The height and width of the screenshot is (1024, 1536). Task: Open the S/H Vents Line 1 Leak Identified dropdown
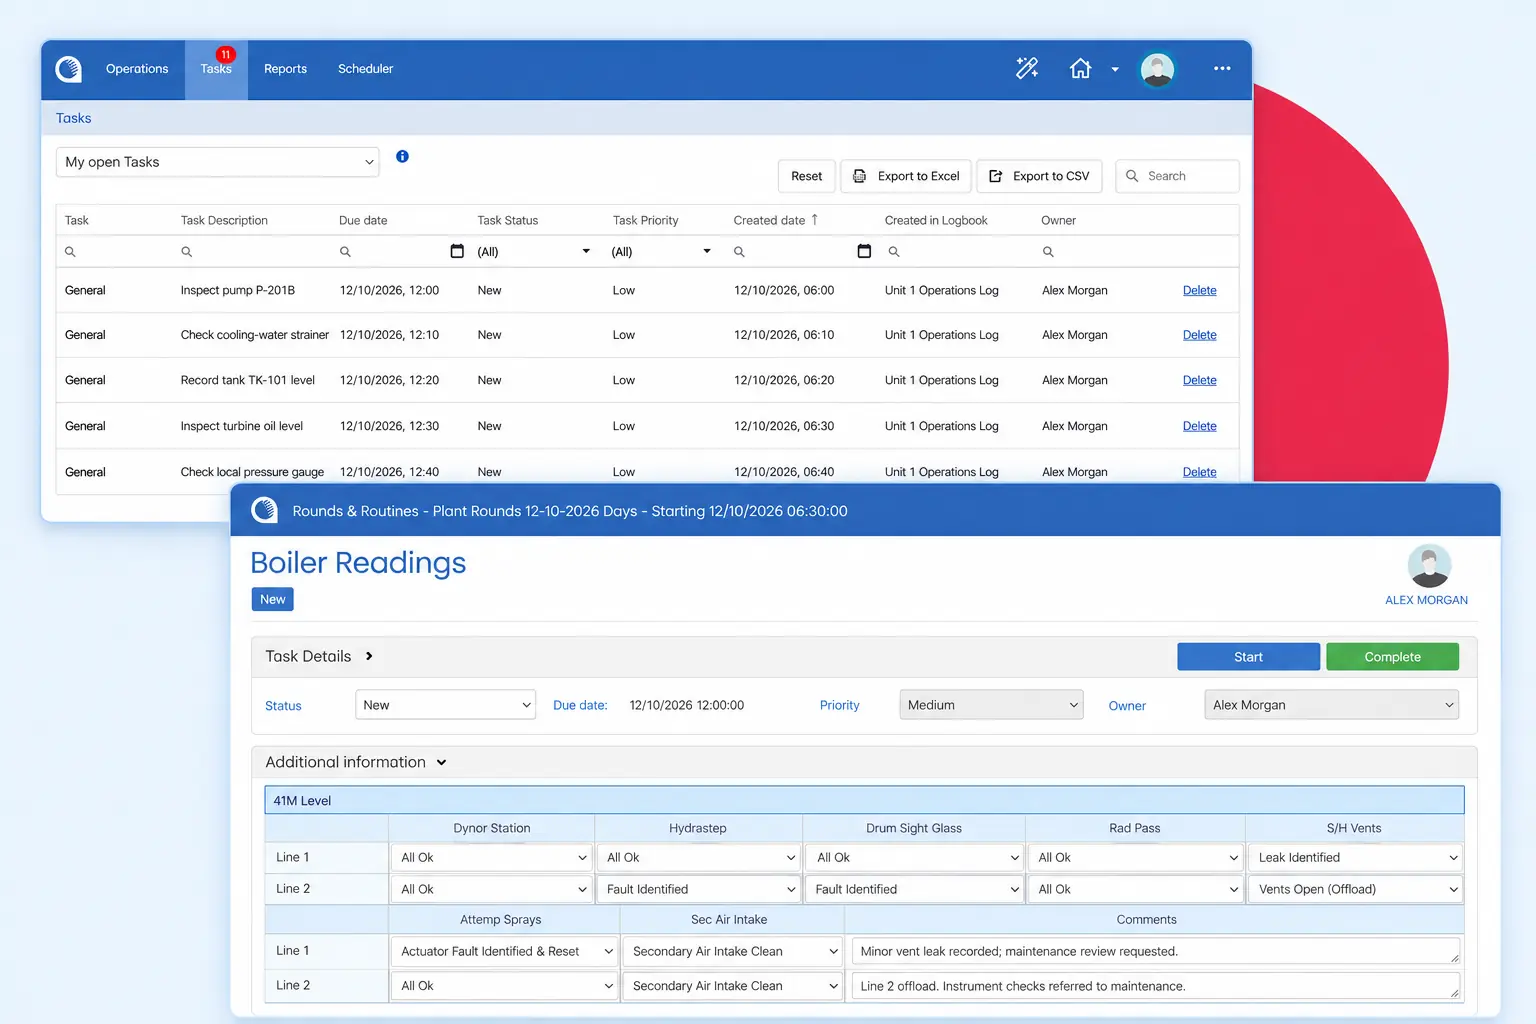pyautogui.click(x=1355, y=858)
